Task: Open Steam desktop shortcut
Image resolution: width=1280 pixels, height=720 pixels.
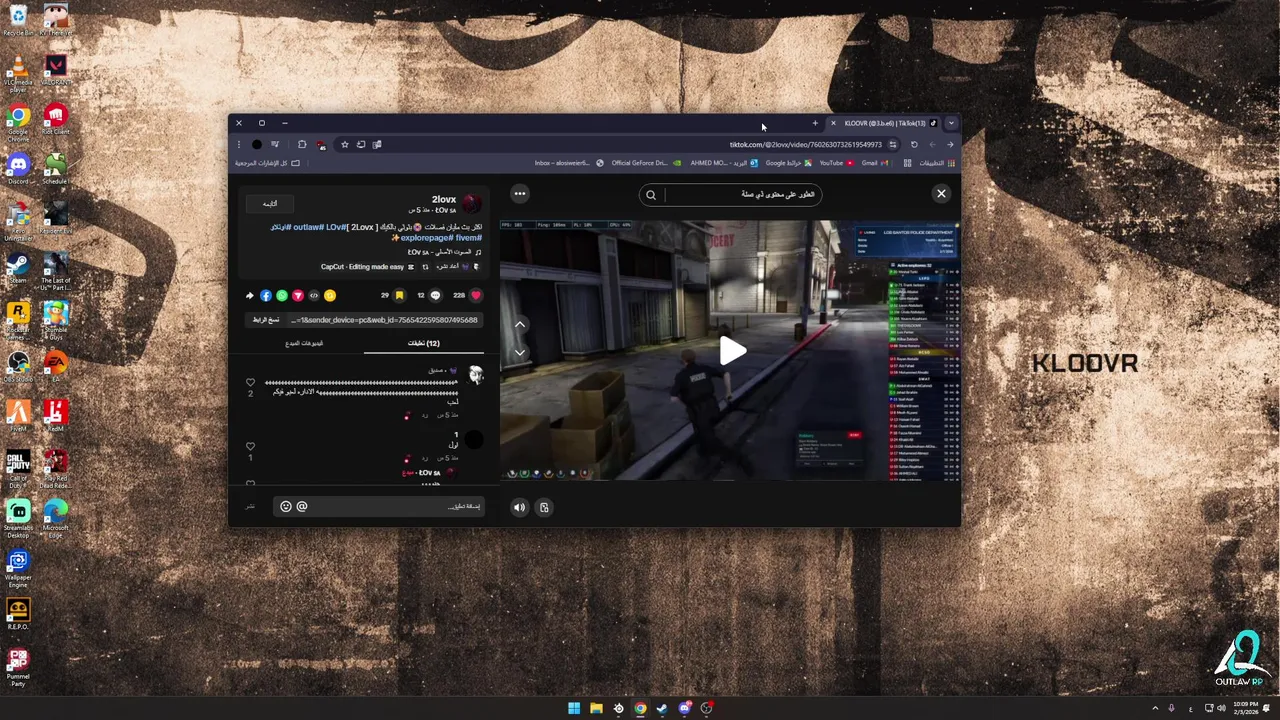Action: [x=18, y=268]
